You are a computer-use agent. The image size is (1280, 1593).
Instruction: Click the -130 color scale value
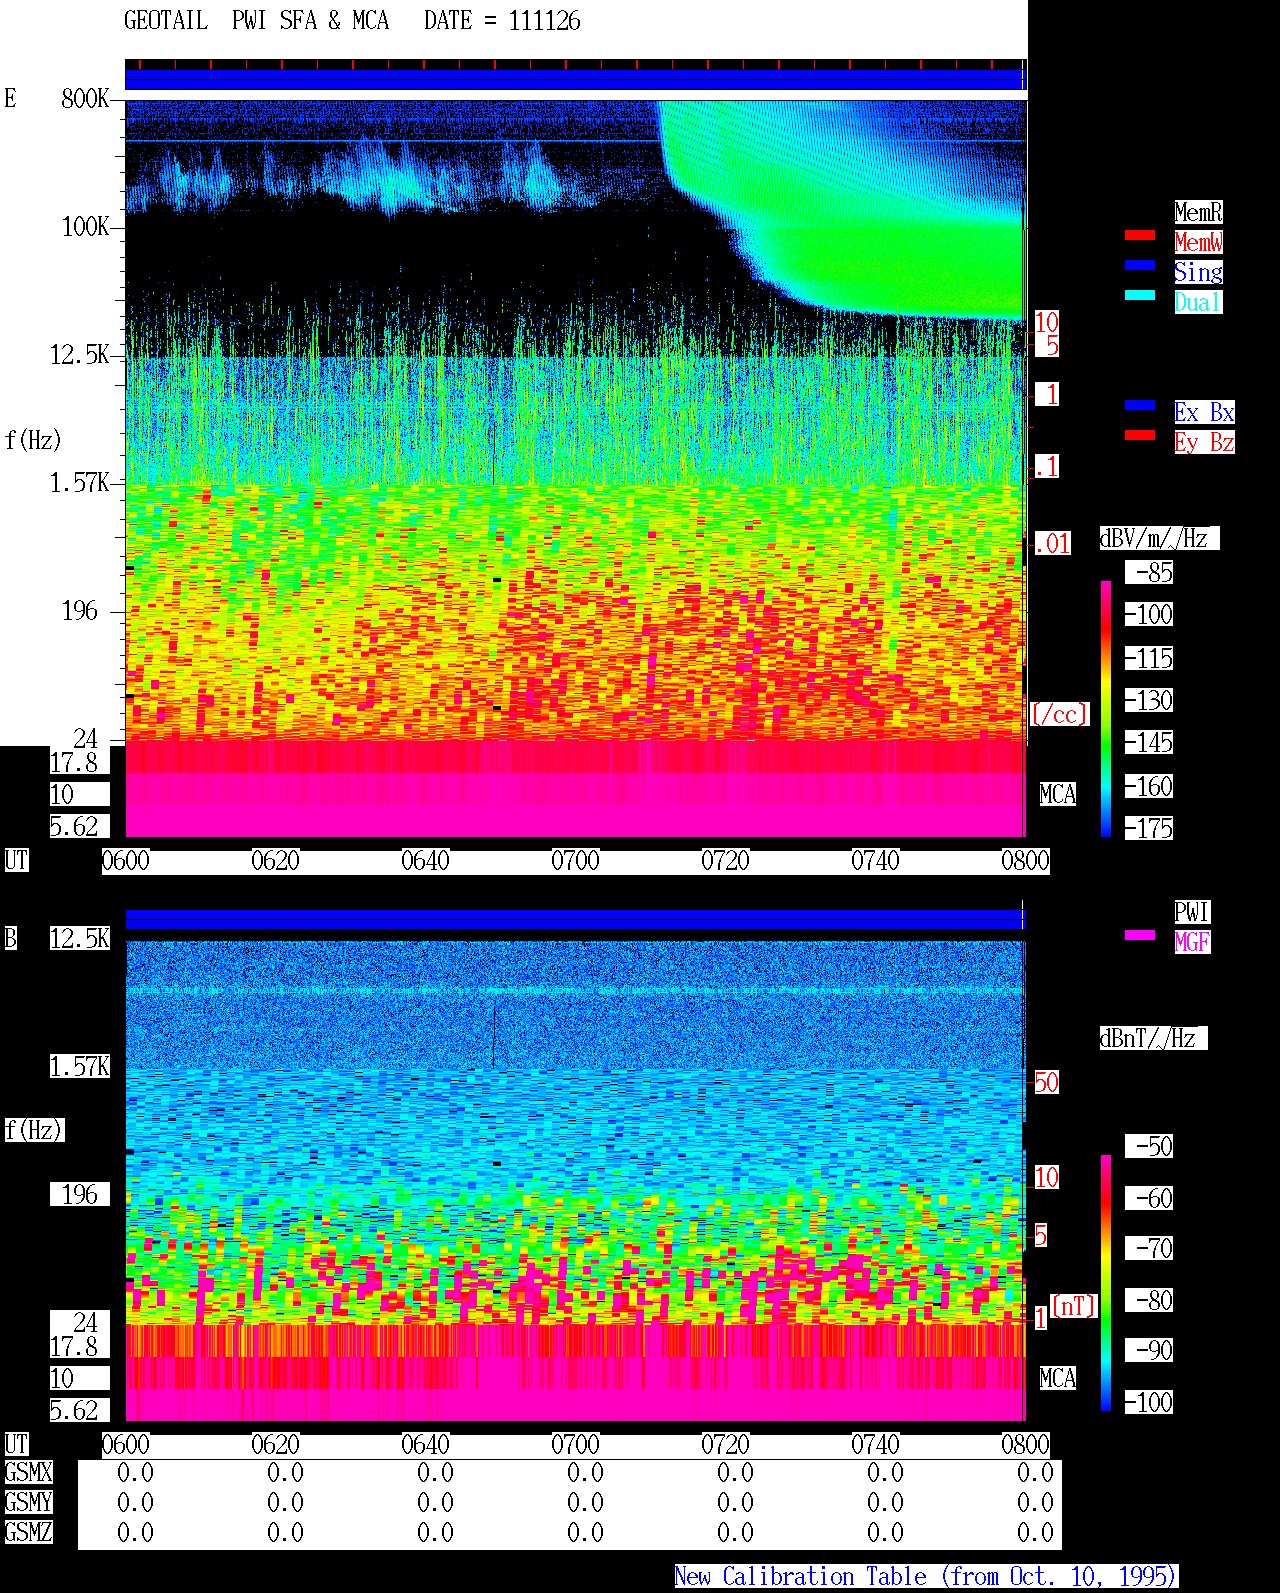[x=1149, y=700]
